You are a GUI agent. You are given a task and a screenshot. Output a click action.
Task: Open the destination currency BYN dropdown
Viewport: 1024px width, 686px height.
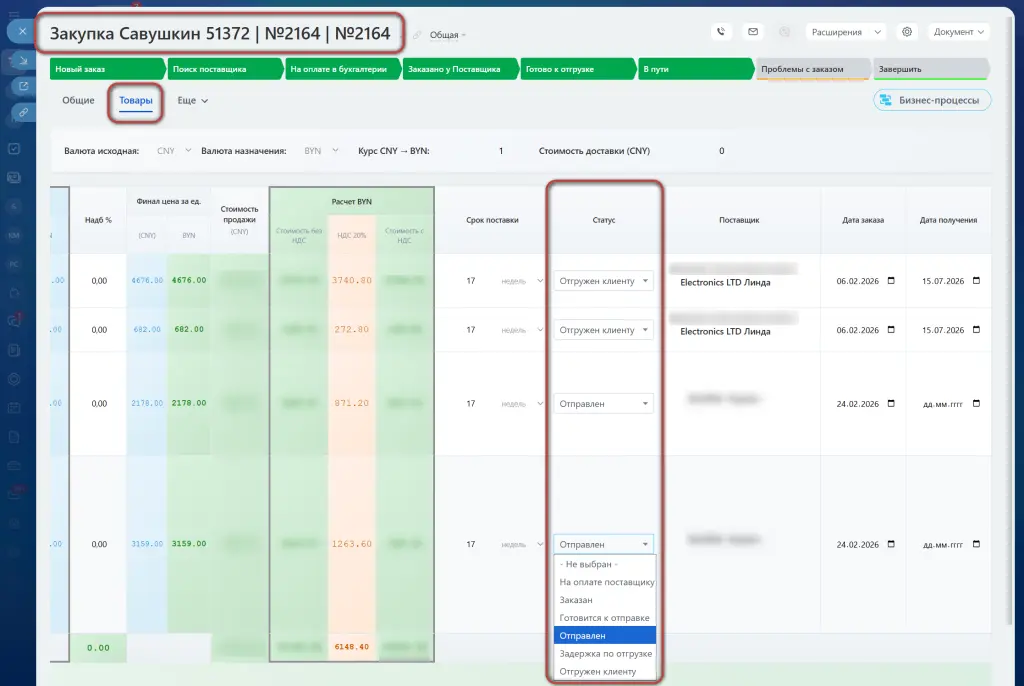(321, 151)
